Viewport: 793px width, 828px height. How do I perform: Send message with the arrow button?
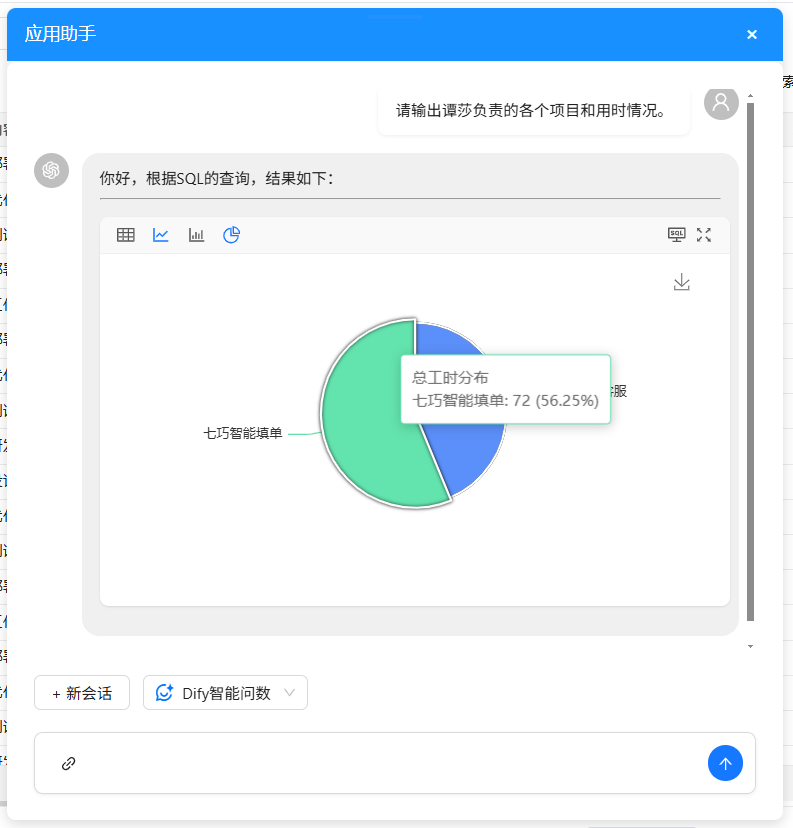click(725, 763)
